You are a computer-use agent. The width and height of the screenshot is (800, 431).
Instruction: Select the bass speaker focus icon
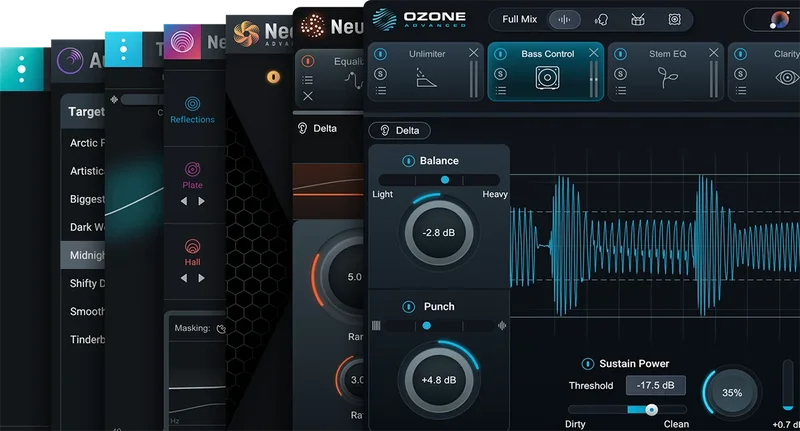pyautogui.click(x=674, y=20)
